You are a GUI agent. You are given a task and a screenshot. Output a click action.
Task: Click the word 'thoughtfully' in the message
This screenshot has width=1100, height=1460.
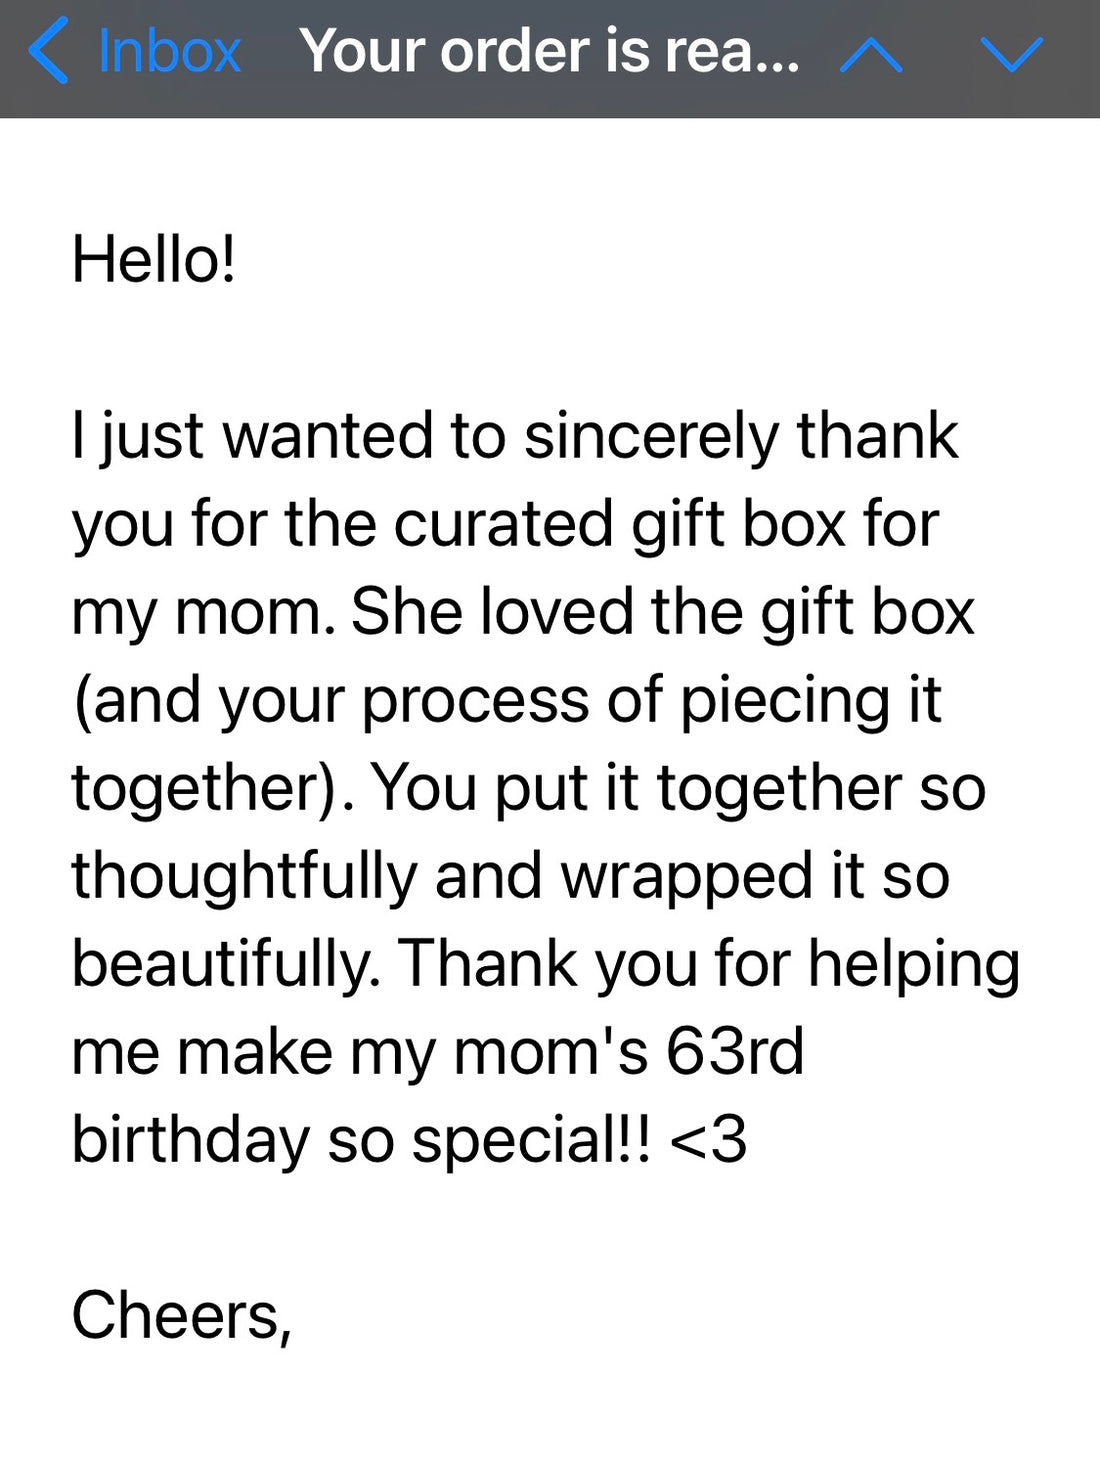tap(244, 878)
